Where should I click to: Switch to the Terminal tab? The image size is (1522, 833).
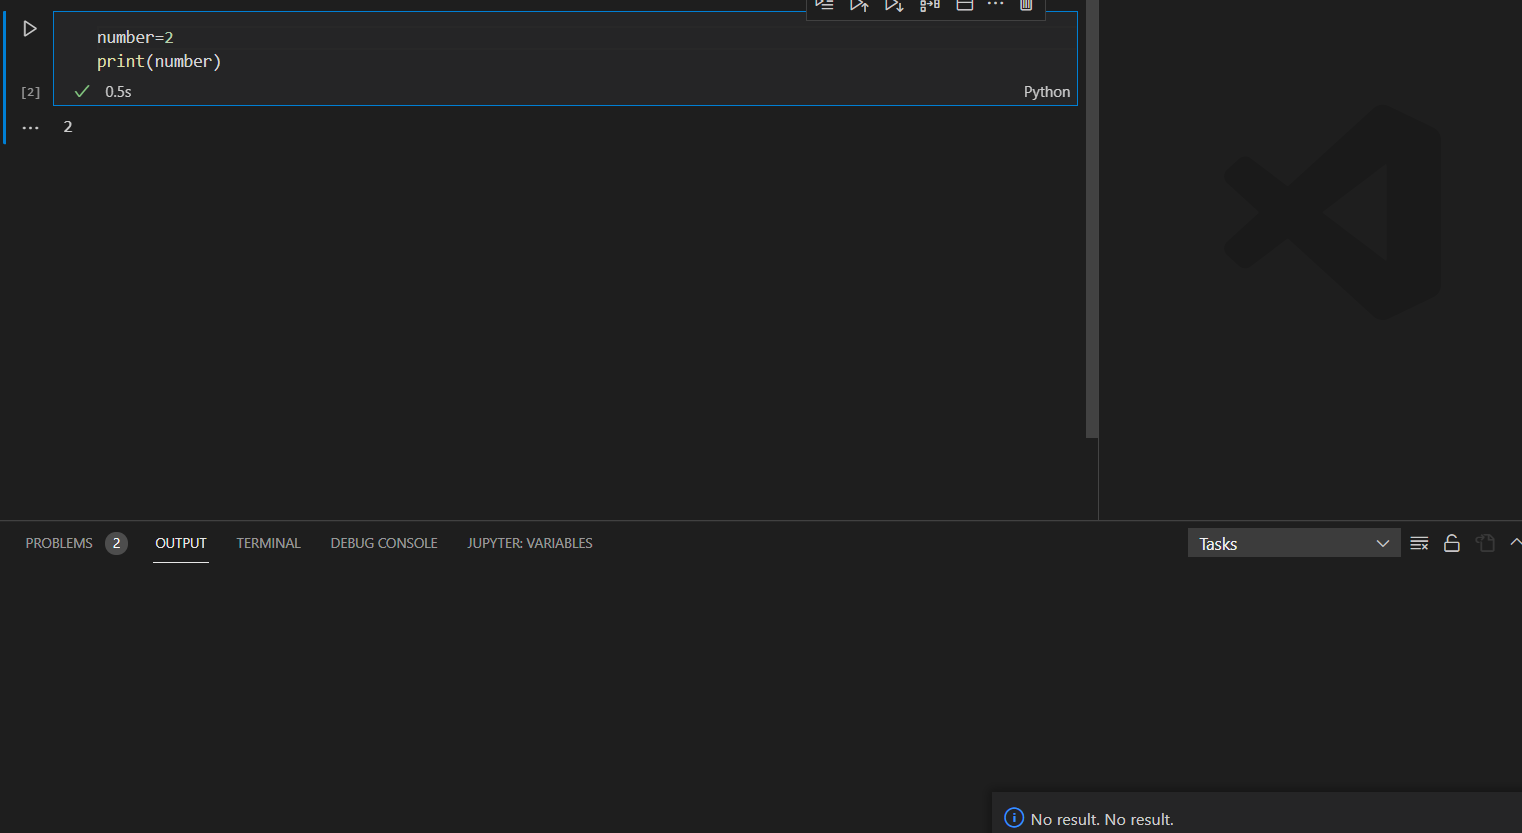point(268,543)
